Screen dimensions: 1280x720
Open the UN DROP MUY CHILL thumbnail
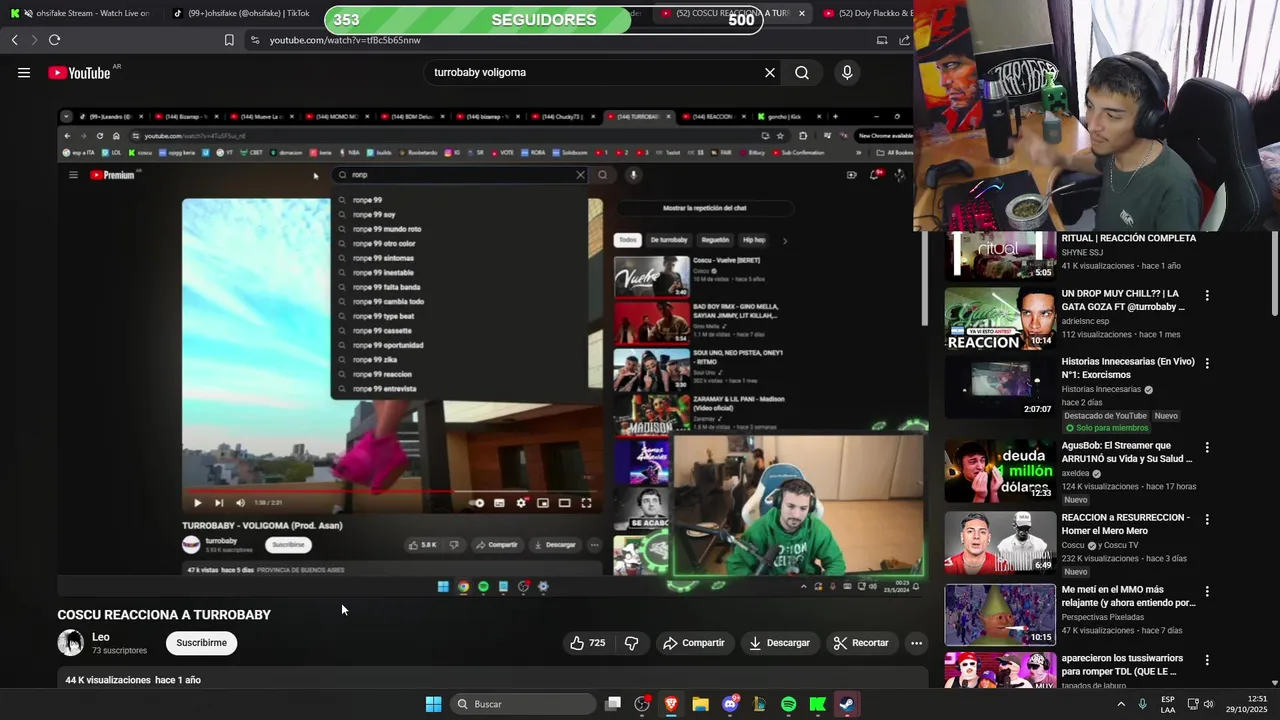pos(999,319)
